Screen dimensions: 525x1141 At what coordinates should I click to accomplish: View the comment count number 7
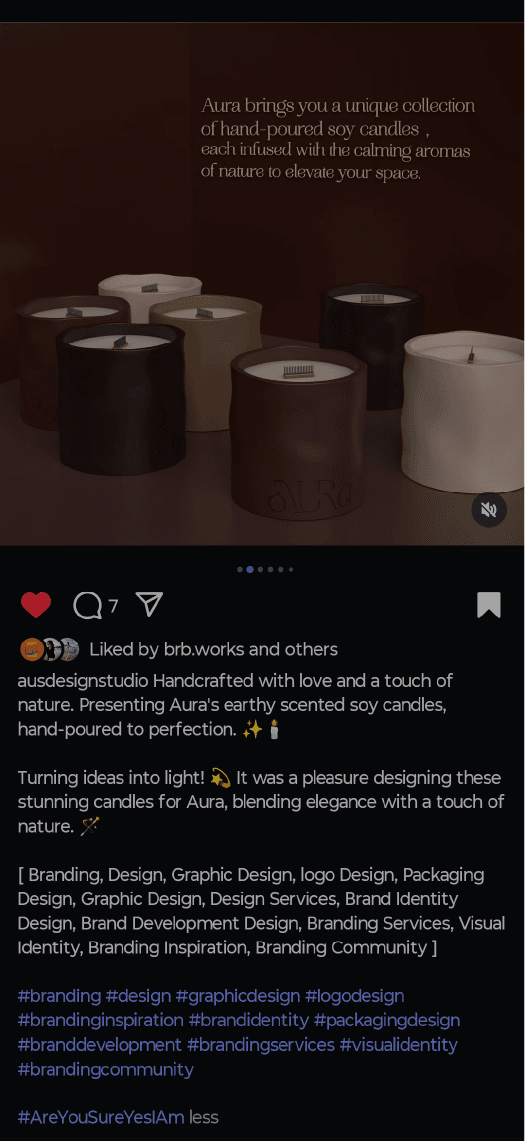(113, 605)
